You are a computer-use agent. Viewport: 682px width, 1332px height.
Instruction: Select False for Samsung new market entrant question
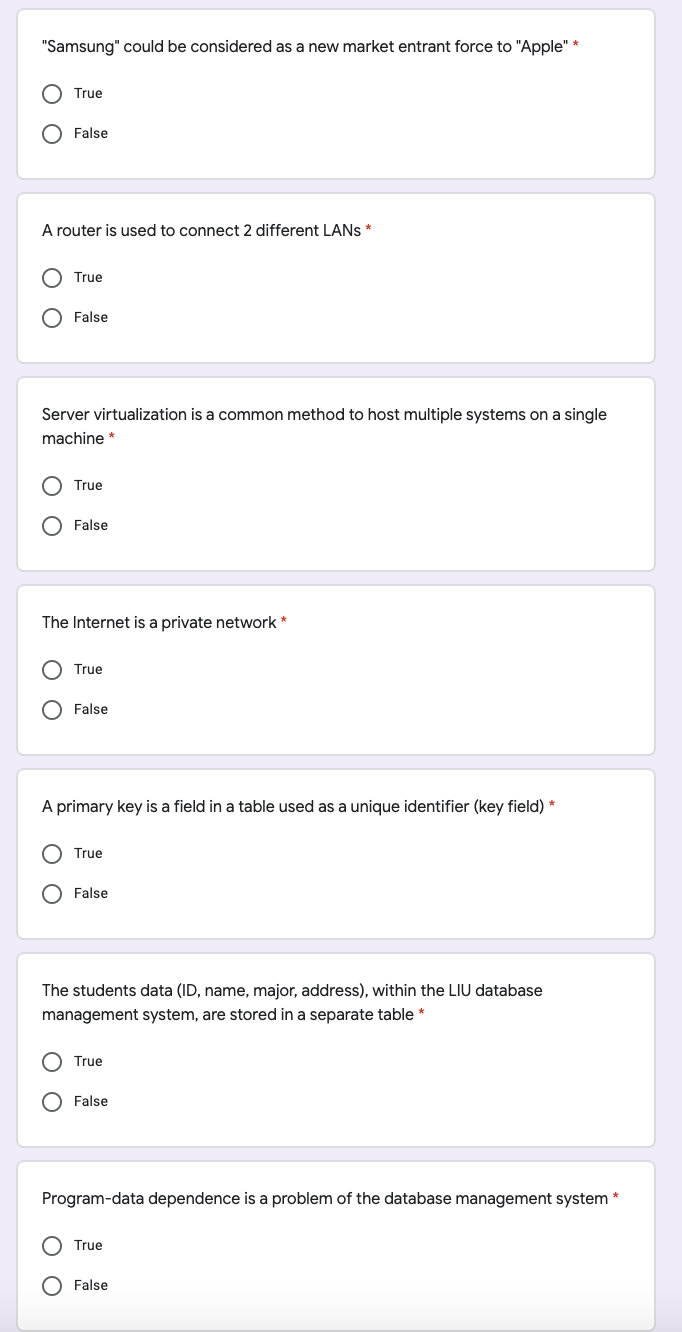(52, 133)
